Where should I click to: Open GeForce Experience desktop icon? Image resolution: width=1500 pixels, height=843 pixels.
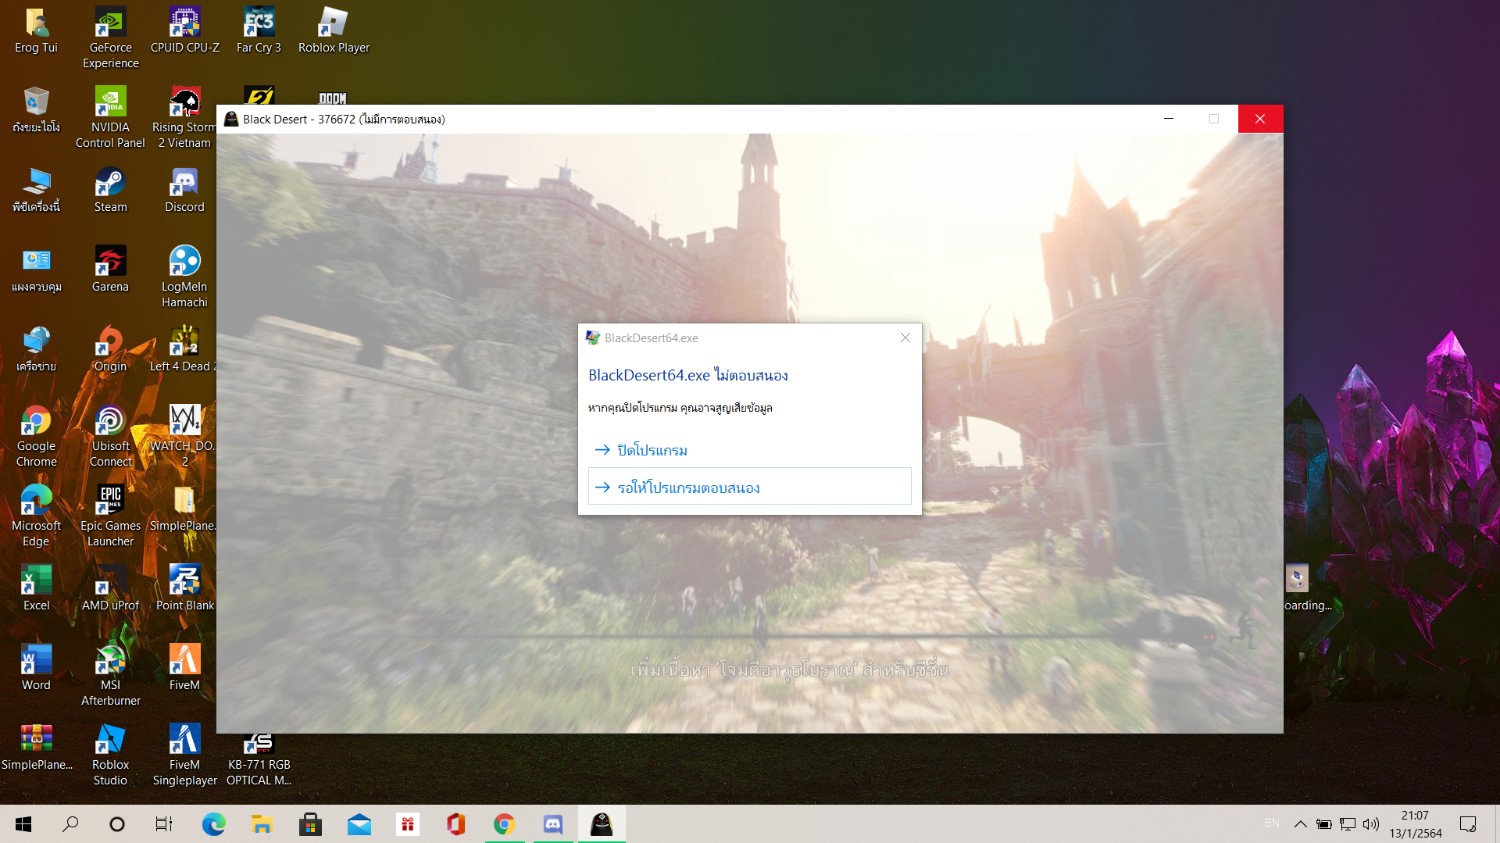click(110, 38)
